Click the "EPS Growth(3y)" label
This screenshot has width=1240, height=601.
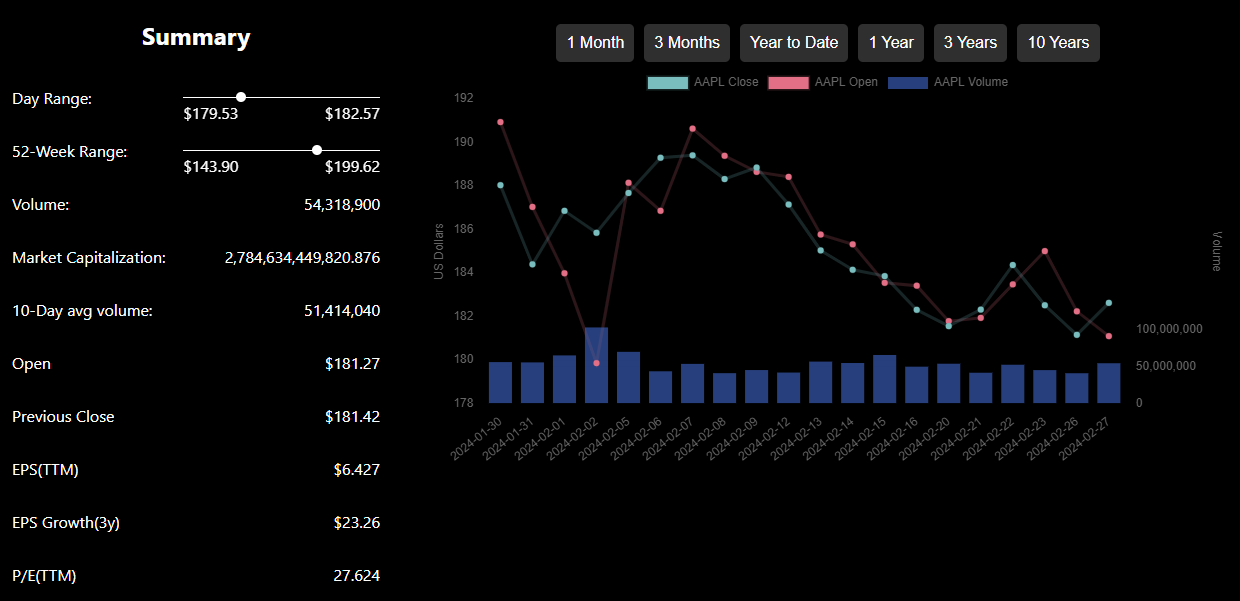coord(66,523)
